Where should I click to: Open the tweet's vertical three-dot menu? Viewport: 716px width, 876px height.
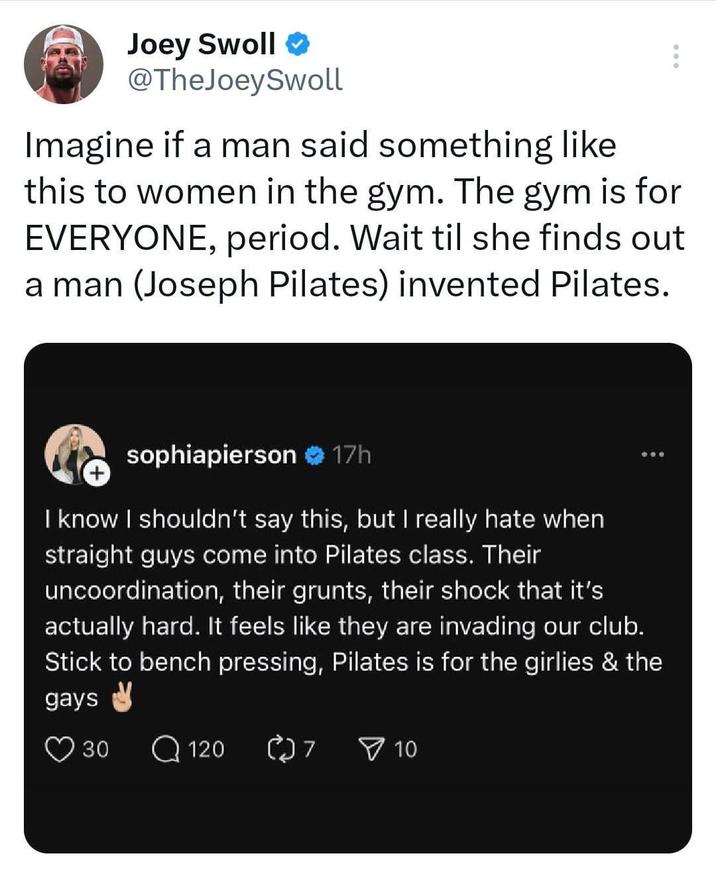click(x=677, y=56)
